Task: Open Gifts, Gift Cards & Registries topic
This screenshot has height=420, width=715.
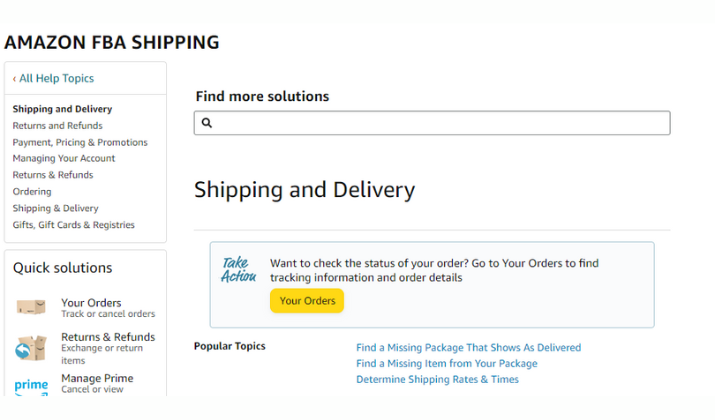Action: [73, 225]
